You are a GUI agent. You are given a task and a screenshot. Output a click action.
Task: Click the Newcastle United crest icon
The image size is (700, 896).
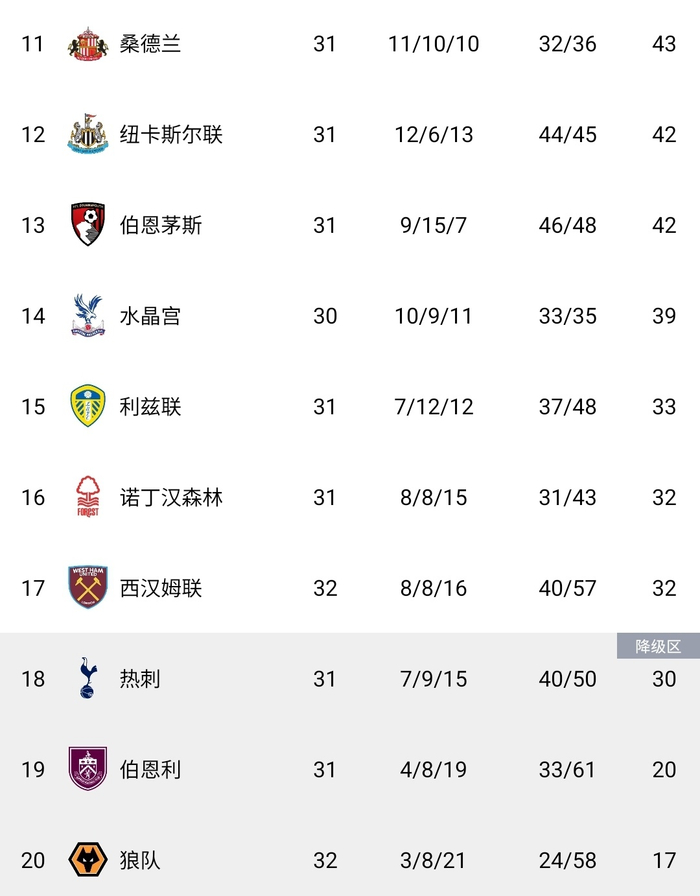pyautogui.click(x=88, y=135)
